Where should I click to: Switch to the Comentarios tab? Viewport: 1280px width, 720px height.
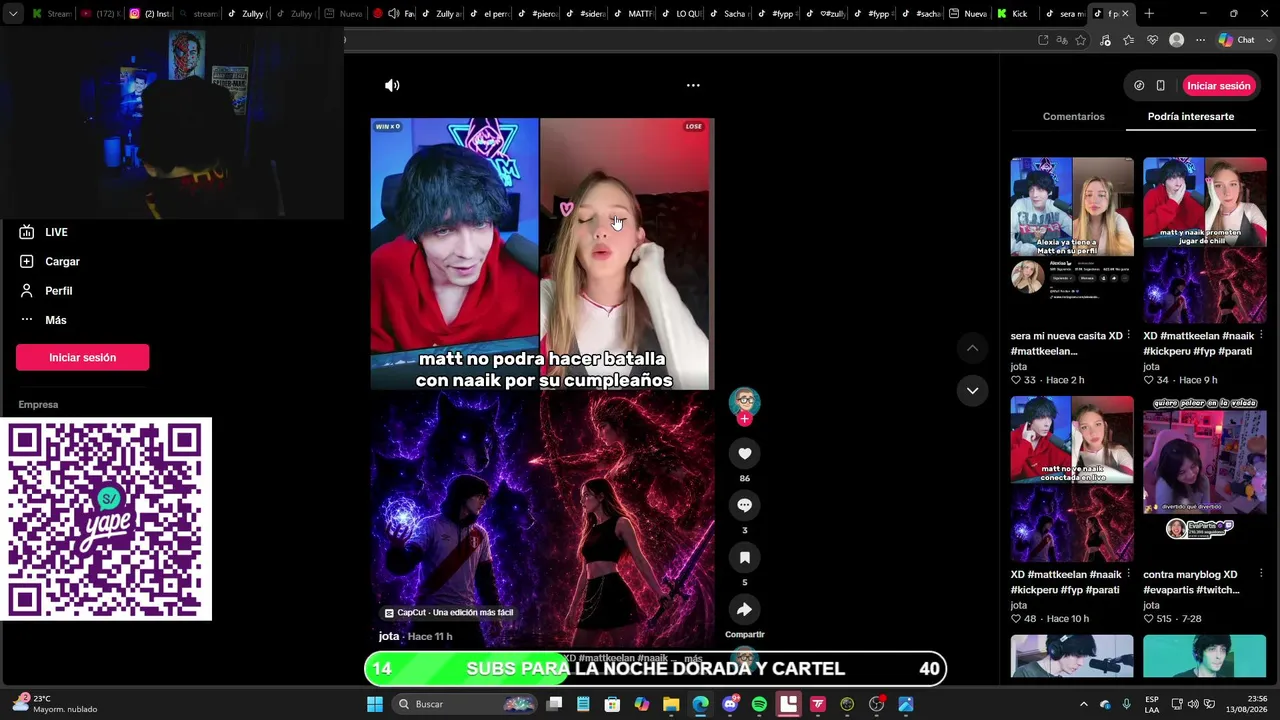tap(1073, 117)
